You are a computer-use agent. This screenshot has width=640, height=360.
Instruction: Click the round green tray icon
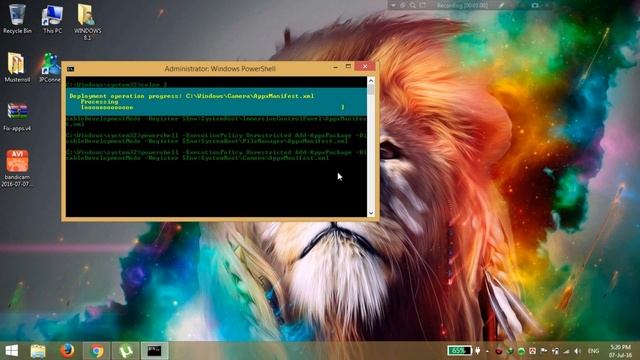click(521, 351)
